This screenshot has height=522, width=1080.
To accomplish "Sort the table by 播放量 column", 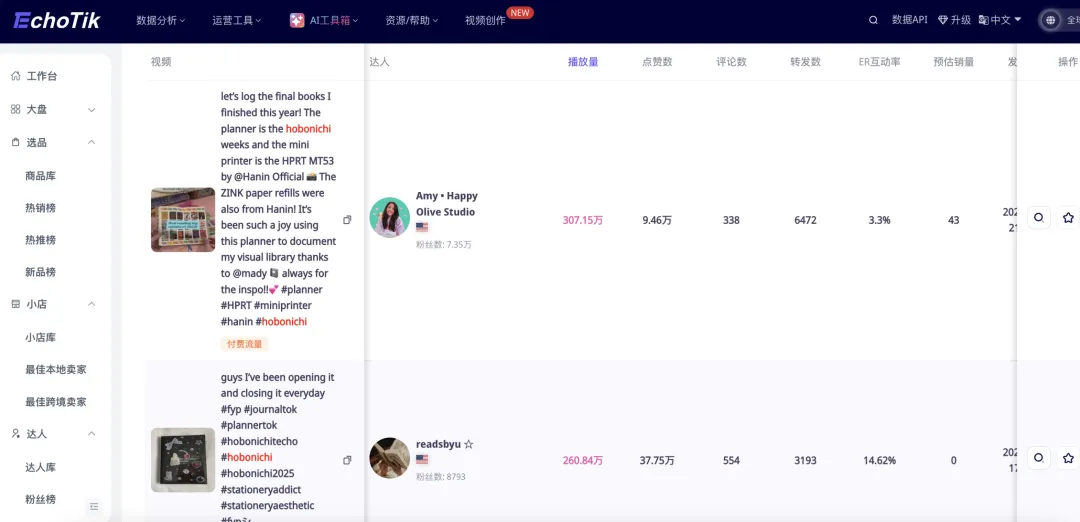I will [583, 62].
